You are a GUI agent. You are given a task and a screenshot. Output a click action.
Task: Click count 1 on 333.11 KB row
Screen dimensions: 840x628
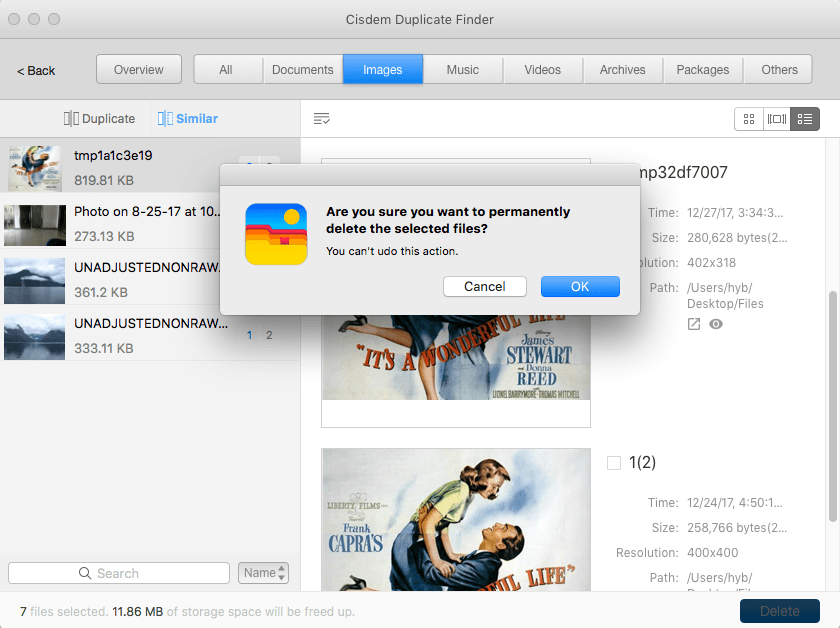[249, 335]
